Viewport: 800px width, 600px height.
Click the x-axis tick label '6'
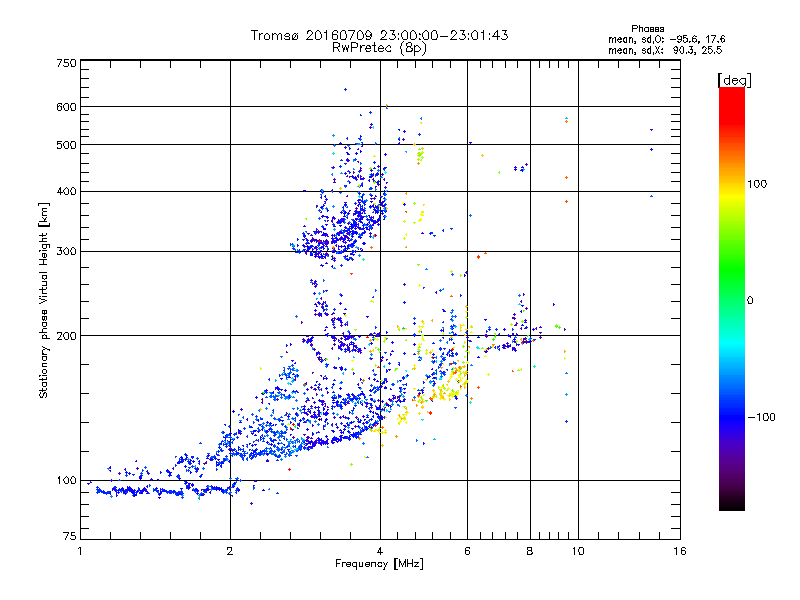tap(467, 551)
